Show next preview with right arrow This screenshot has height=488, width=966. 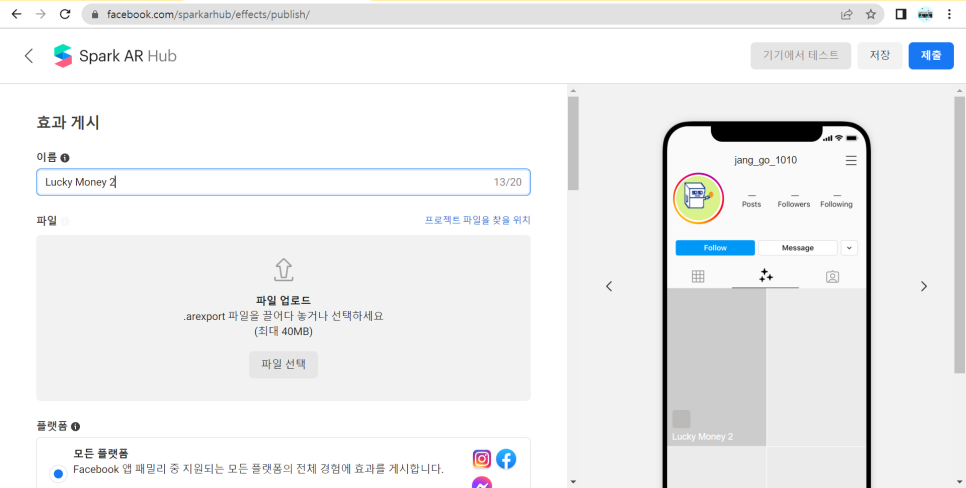[x=923, y=286]
